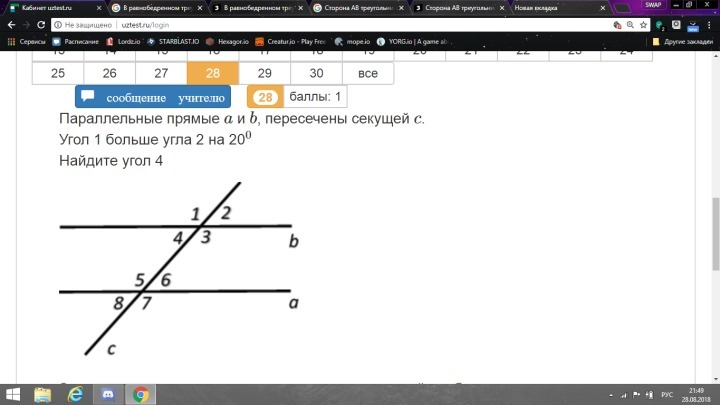Click the blocked-content icon in address bar
720x405 pixels.
[617, 25]
